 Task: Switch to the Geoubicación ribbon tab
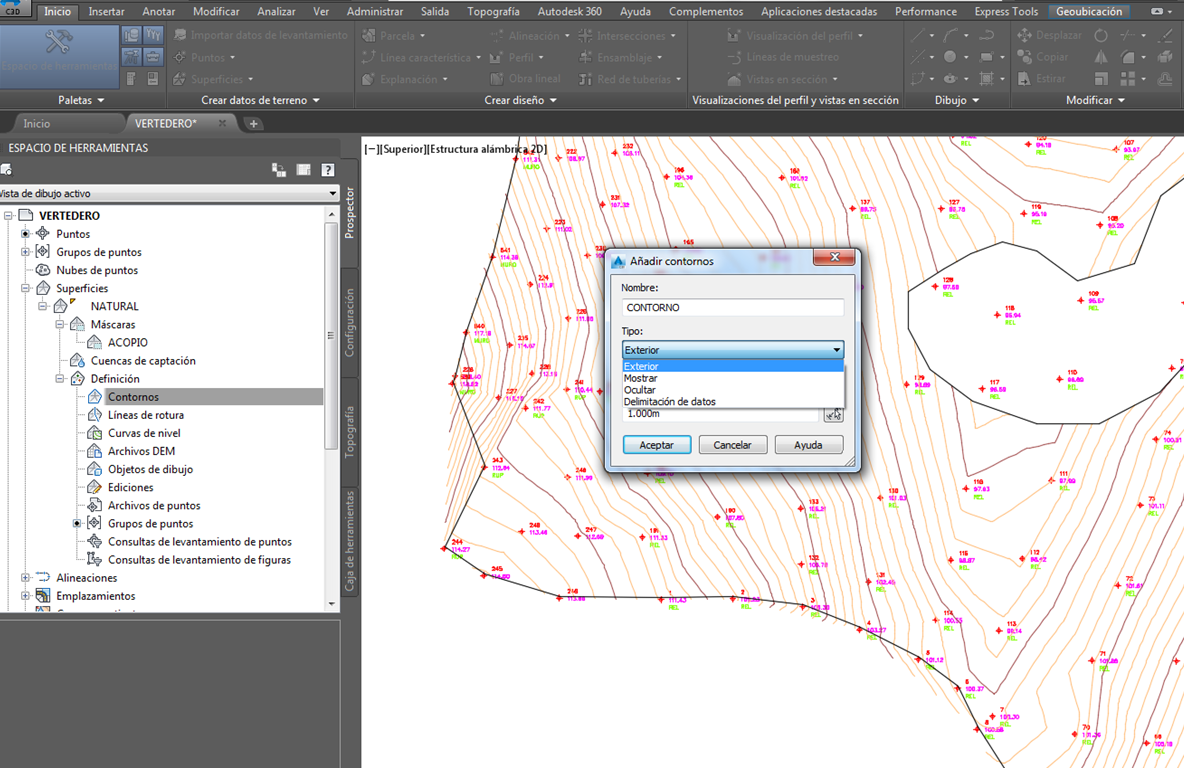pyautogui.click(x=1089, y=11)
